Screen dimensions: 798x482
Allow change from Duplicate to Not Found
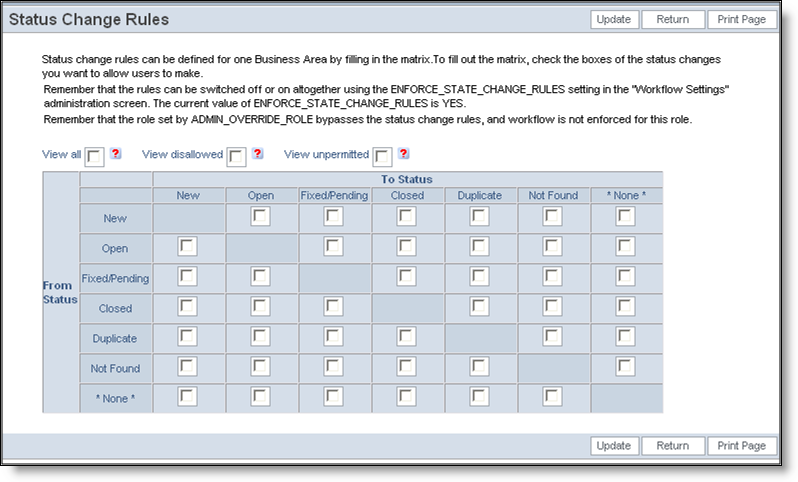552,336
